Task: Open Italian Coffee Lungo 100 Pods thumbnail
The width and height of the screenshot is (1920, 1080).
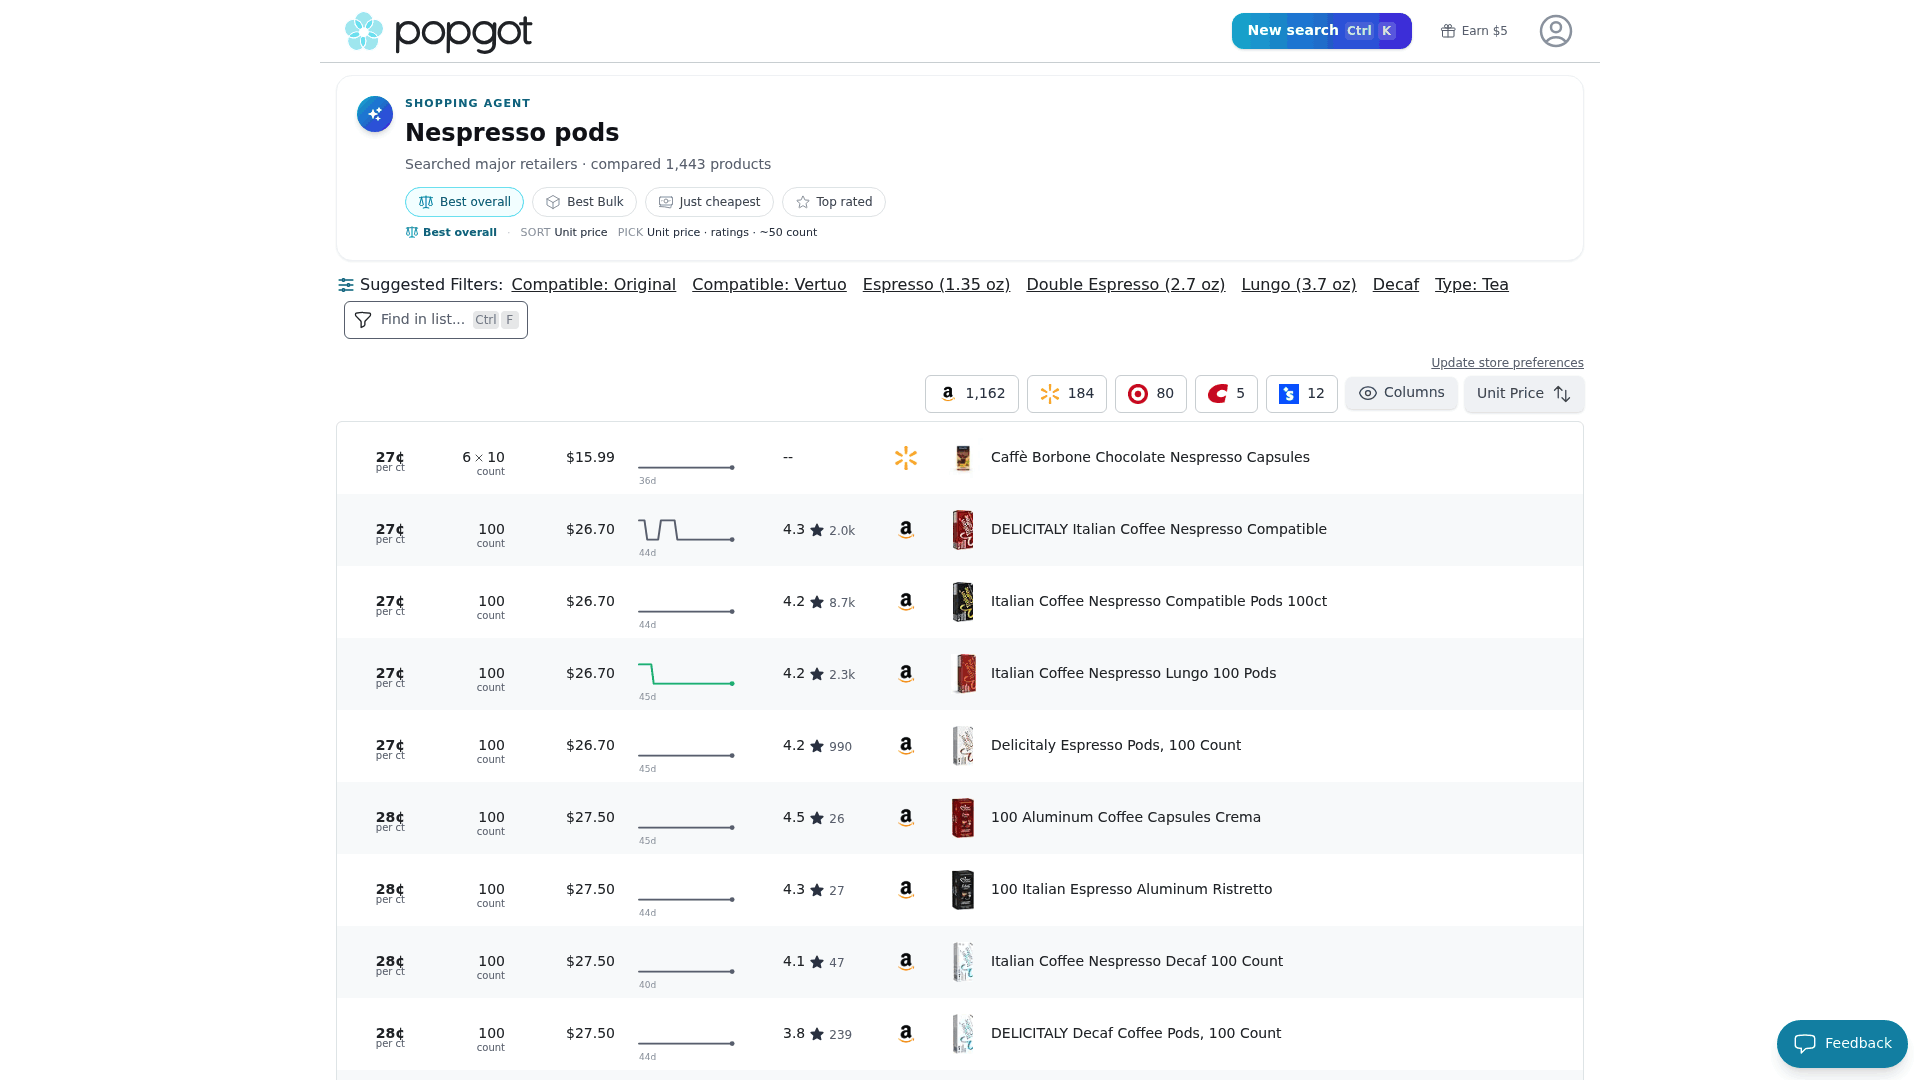Action: [x=963, y=674]
